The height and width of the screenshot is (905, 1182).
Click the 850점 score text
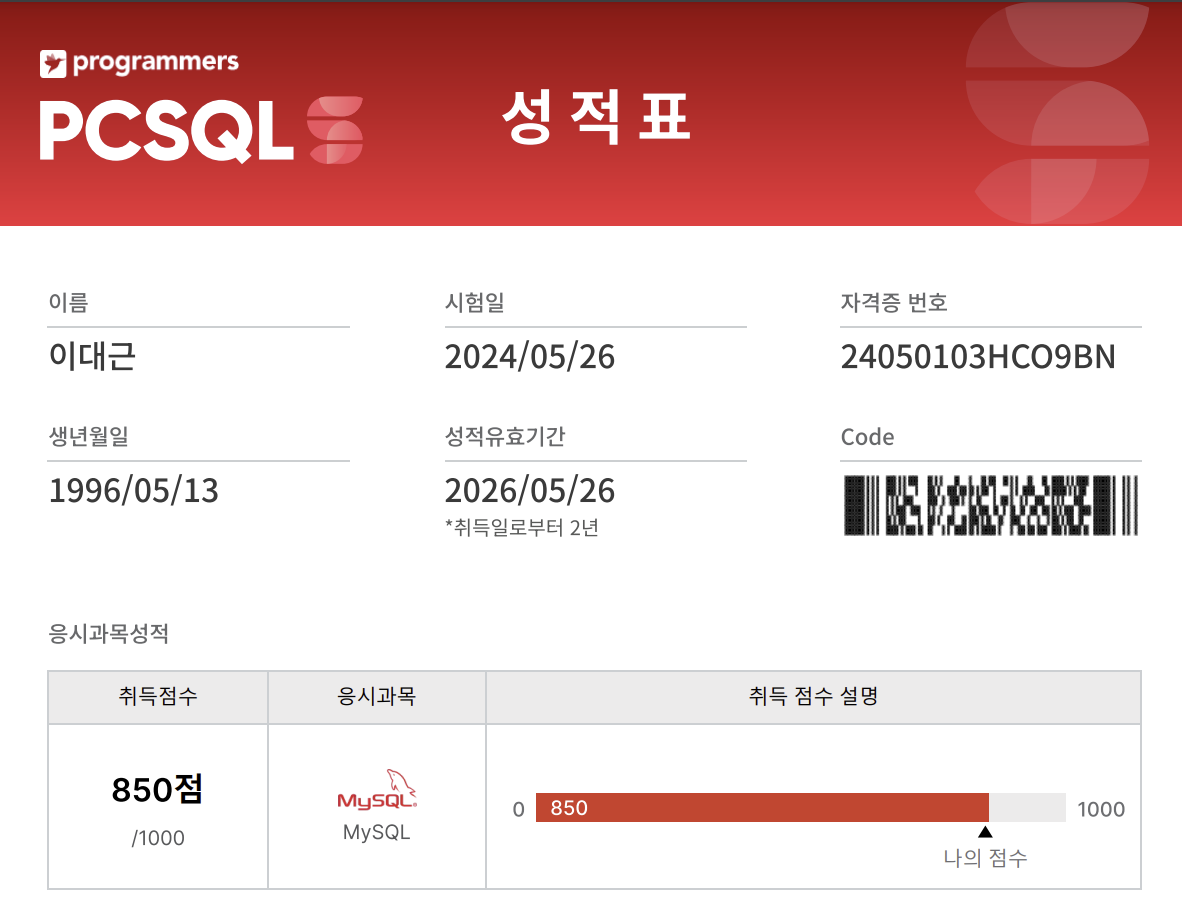click(x=156, y=790)
